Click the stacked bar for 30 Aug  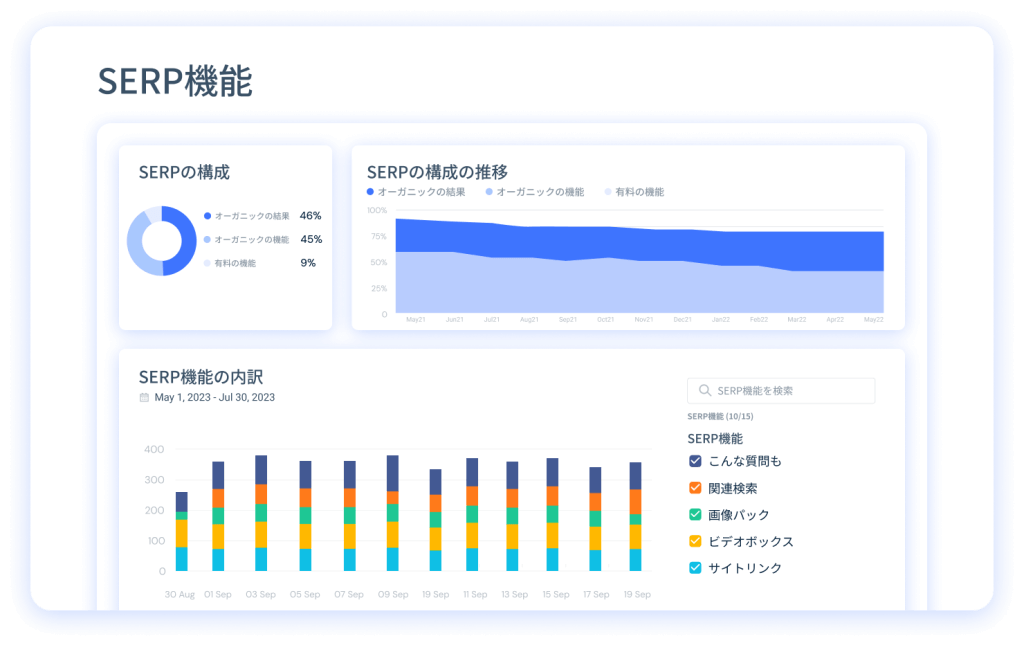181,532
